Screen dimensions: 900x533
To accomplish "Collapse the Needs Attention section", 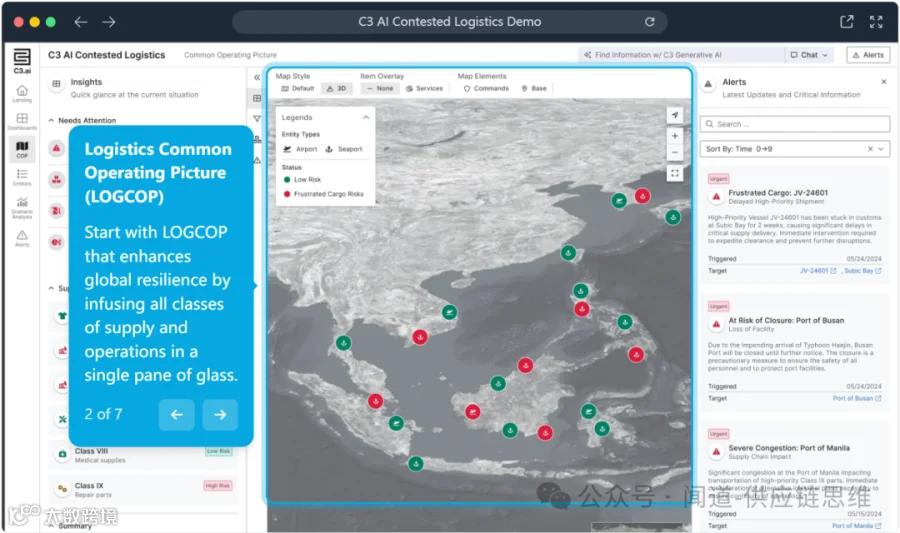I will [51, 120].
